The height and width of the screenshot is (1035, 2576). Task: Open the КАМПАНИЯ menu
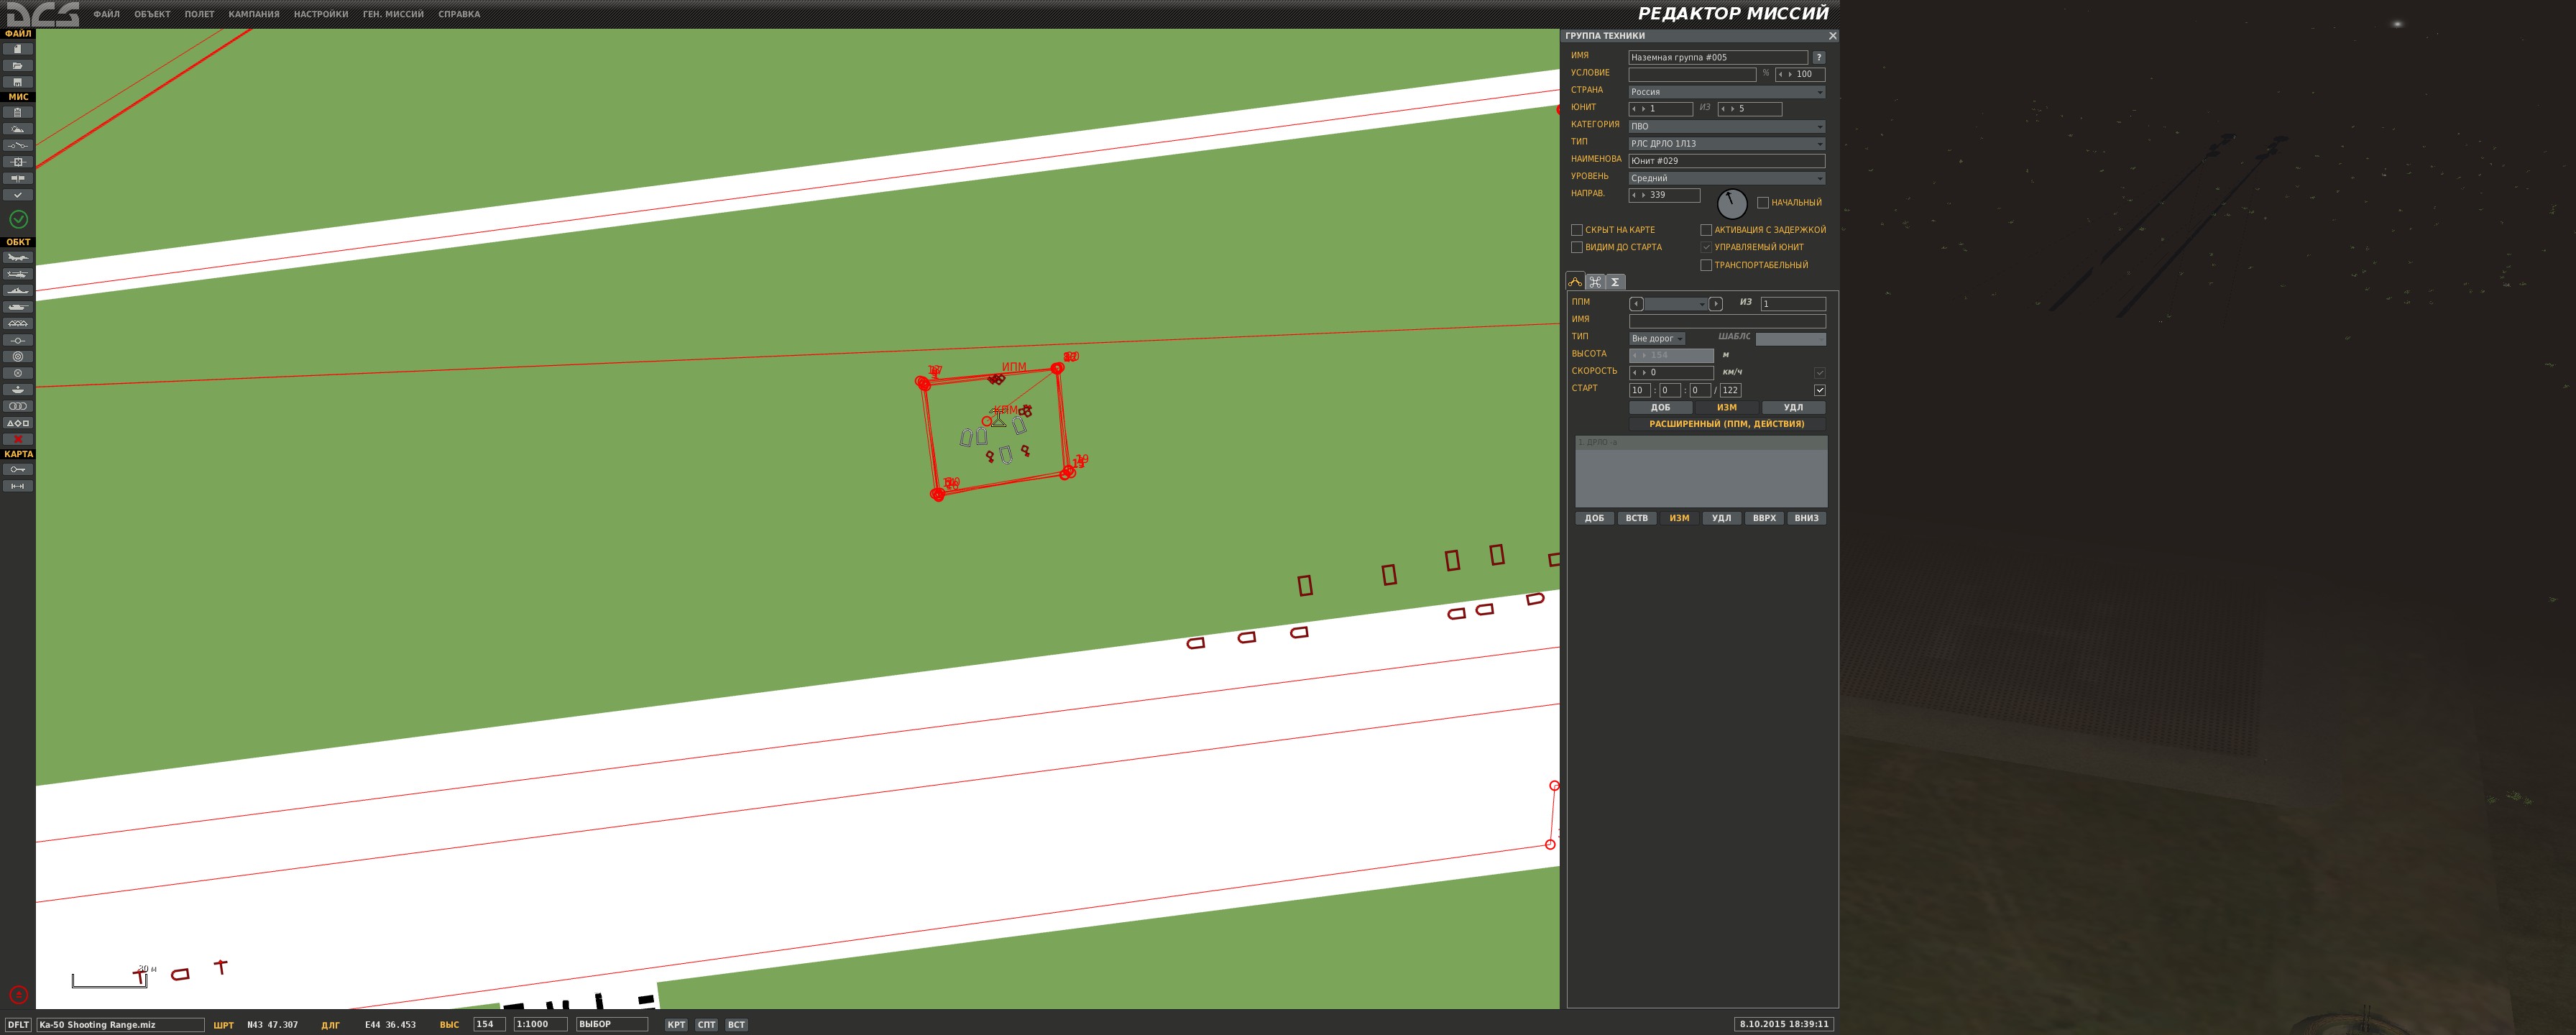point(254,14)
